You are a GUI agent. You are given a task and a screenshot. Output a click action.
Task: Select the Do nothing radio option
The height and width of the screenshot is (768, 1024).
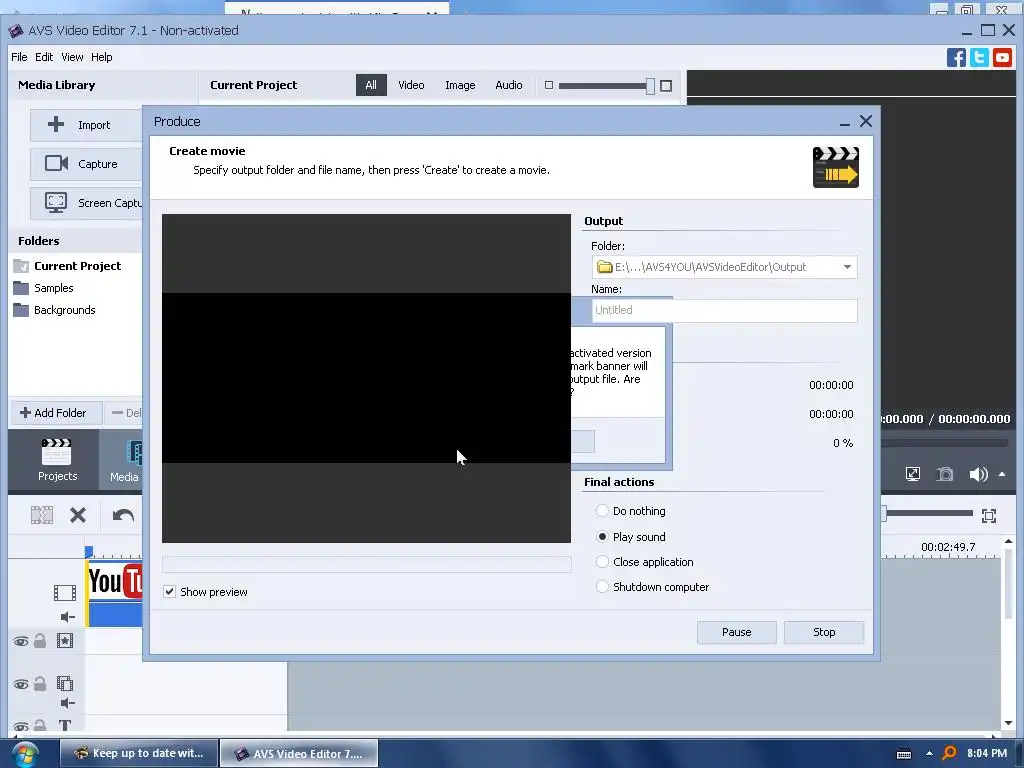[602, 511]
